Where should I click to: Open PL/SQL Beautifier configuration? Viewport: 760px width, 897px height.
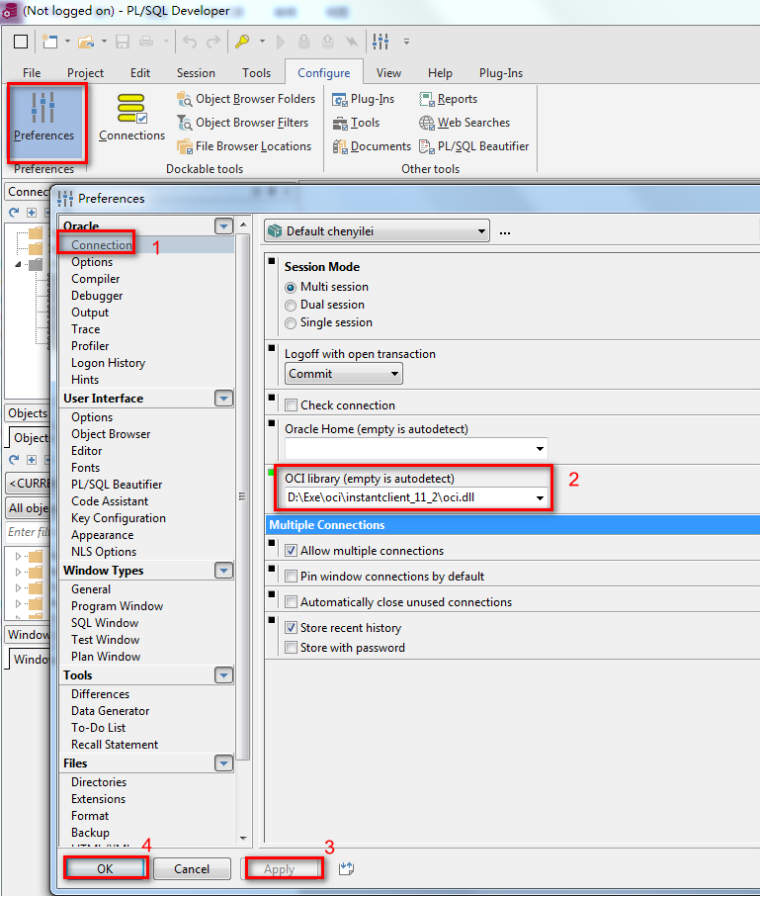[x=474, y=146]
